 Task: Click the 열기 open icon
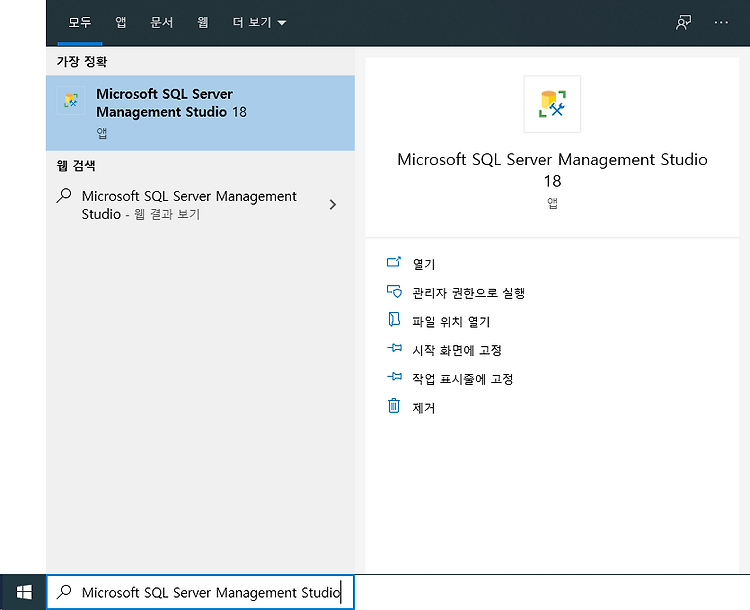[394, 262]
